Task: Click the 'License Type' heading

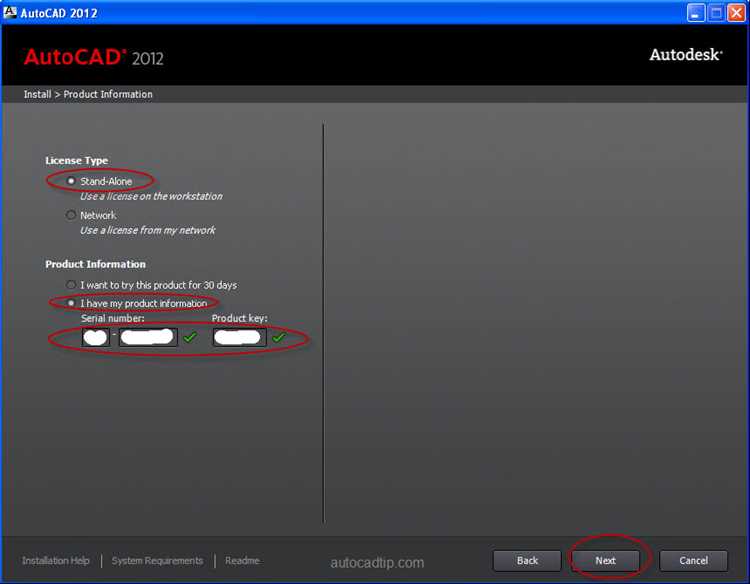Action: pos(77,161)
